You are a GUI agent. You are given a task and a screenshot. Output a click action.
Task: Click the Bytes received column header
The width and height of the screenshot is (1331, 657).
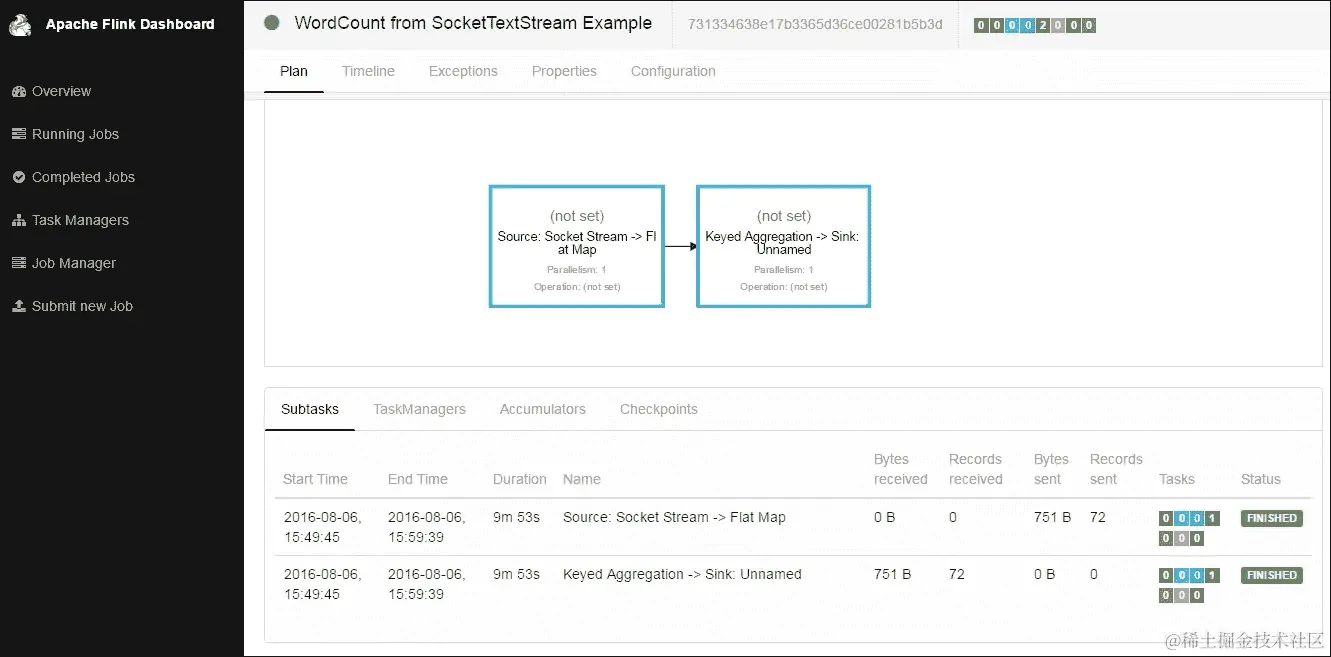coord(901,469)
